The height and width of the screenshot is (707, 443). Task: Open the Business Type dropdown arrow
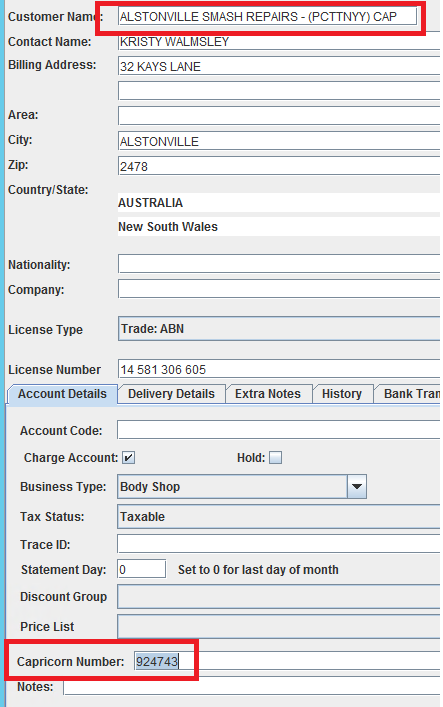click(357, 487)
